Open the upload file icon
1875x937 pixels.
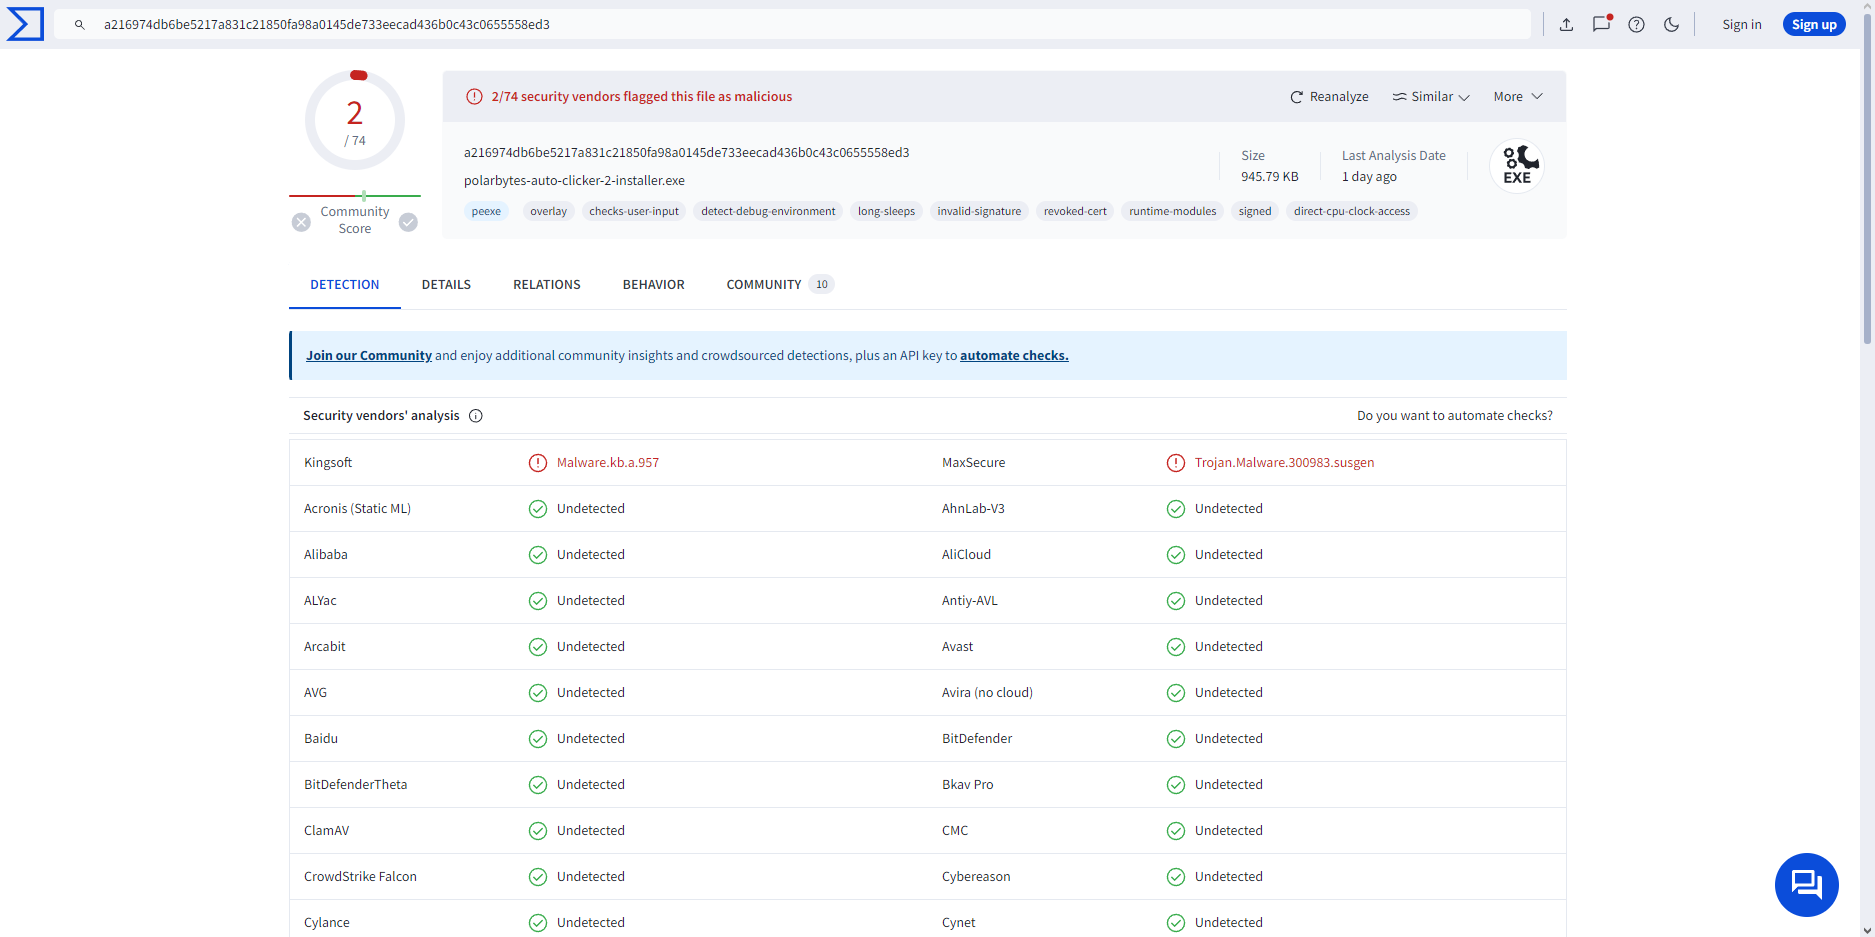click(x=1566, y=25)
